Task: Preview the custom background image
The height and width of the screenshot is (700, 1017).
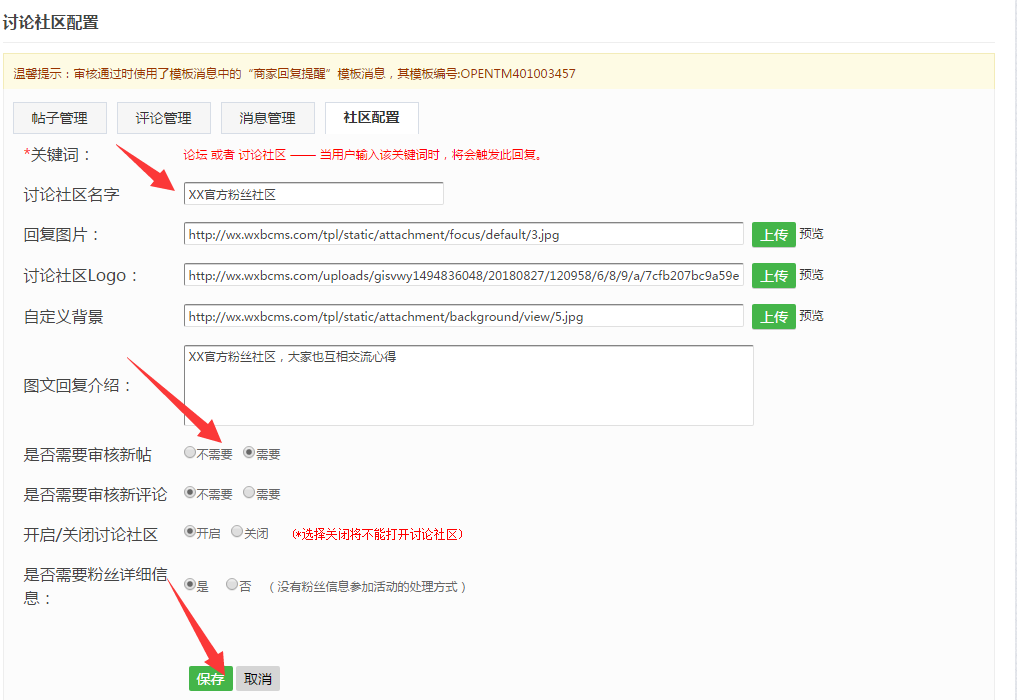Action: 810,315
